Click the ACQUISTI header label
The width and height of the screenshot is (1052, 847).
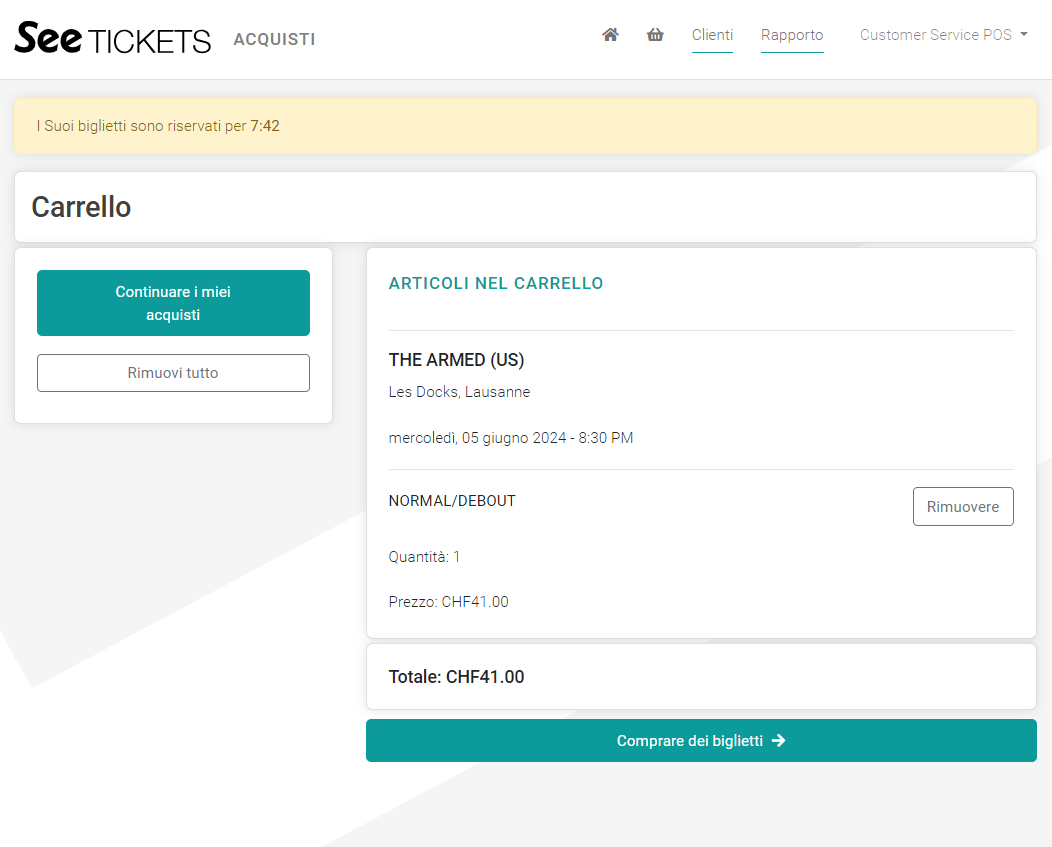click(274, 40)
